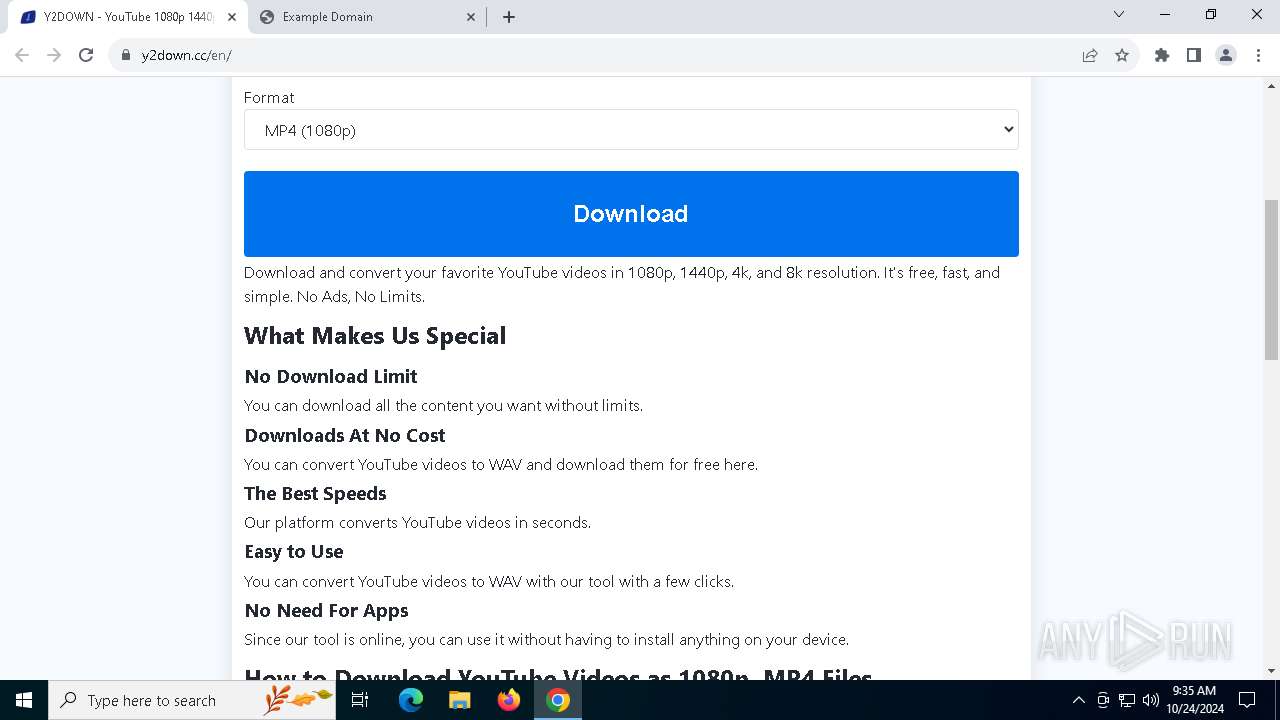Click the scrollbar up arrow
The image size is (1280, 720).
pyautogui.click(x=1271, y=86)
